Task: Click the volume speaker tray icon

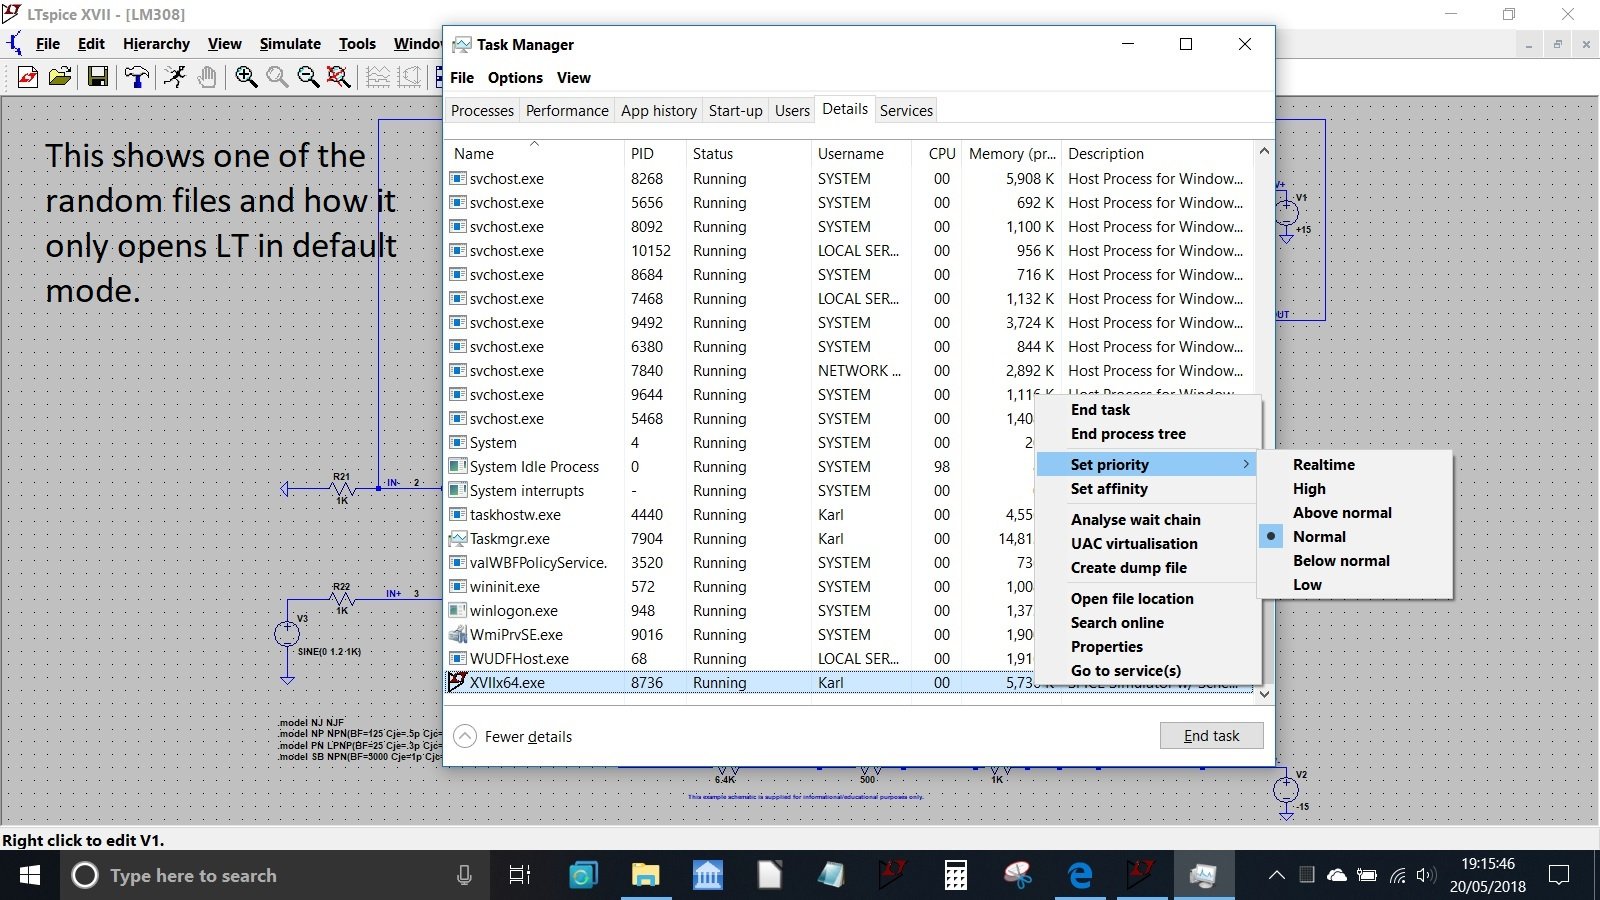Action: [1426, 876]
